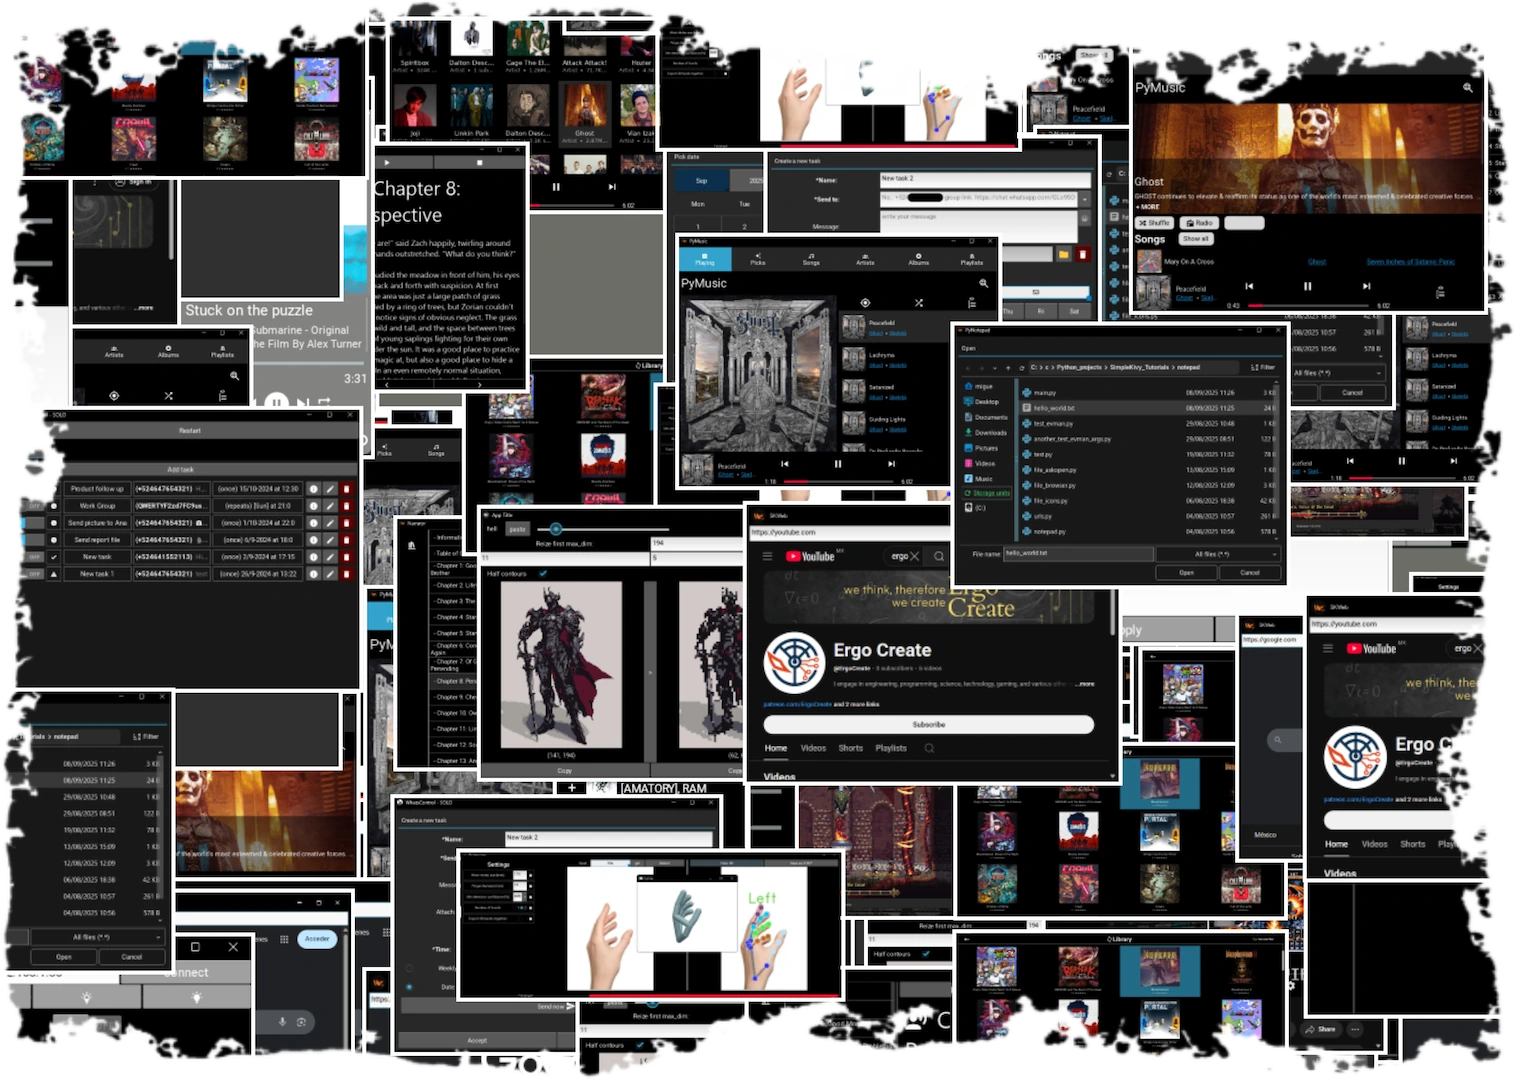Show info for 'Send picture to Ana' task
Screen dimensions: 1516x1080
[x=313, y=523]
